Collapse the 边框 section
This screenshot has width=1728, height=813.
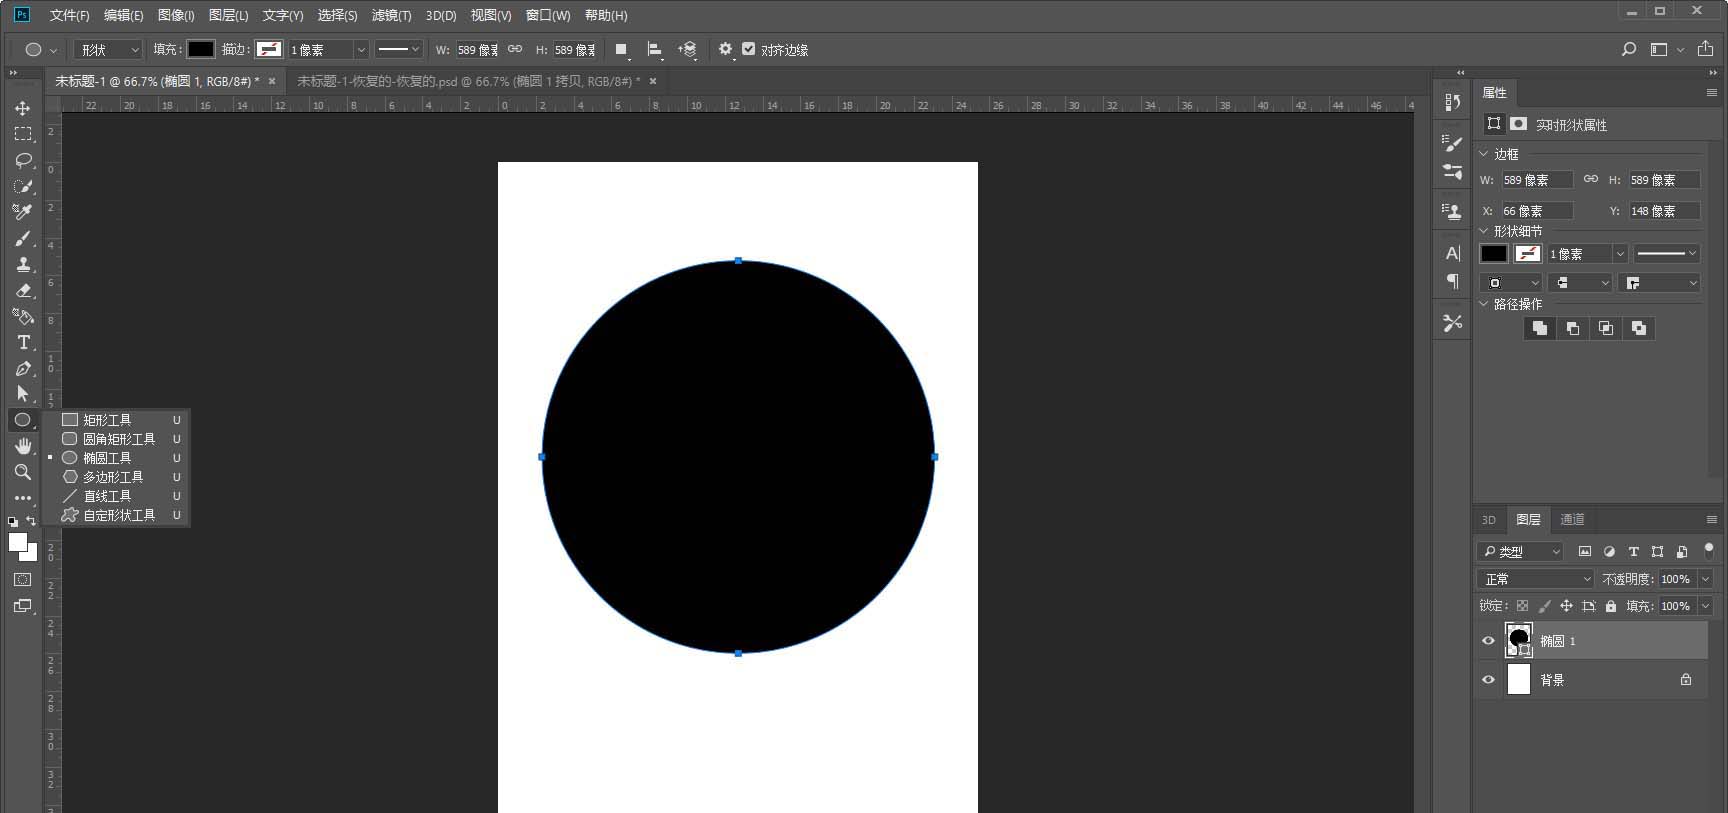tap(1484, 154)
